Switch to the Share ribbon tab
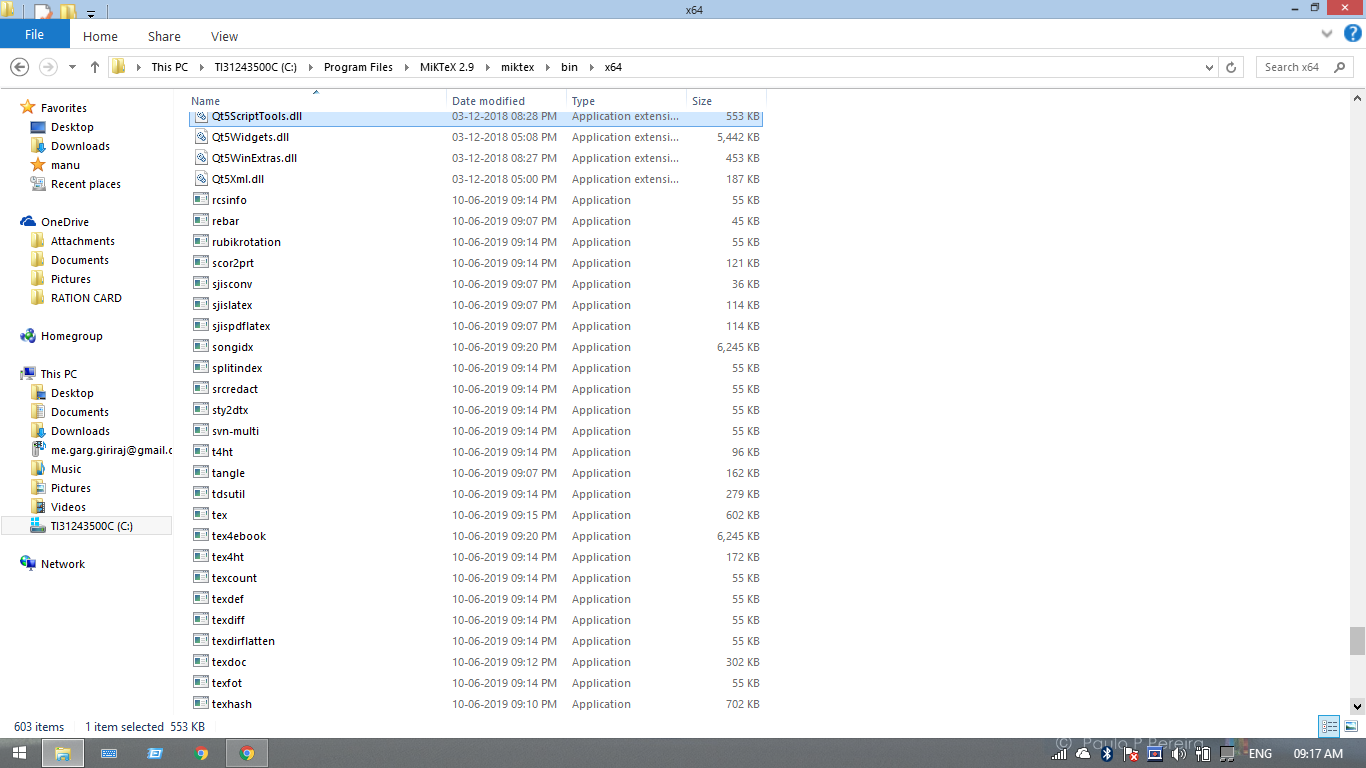This screenshot has height=768, width=1366. 164,36
